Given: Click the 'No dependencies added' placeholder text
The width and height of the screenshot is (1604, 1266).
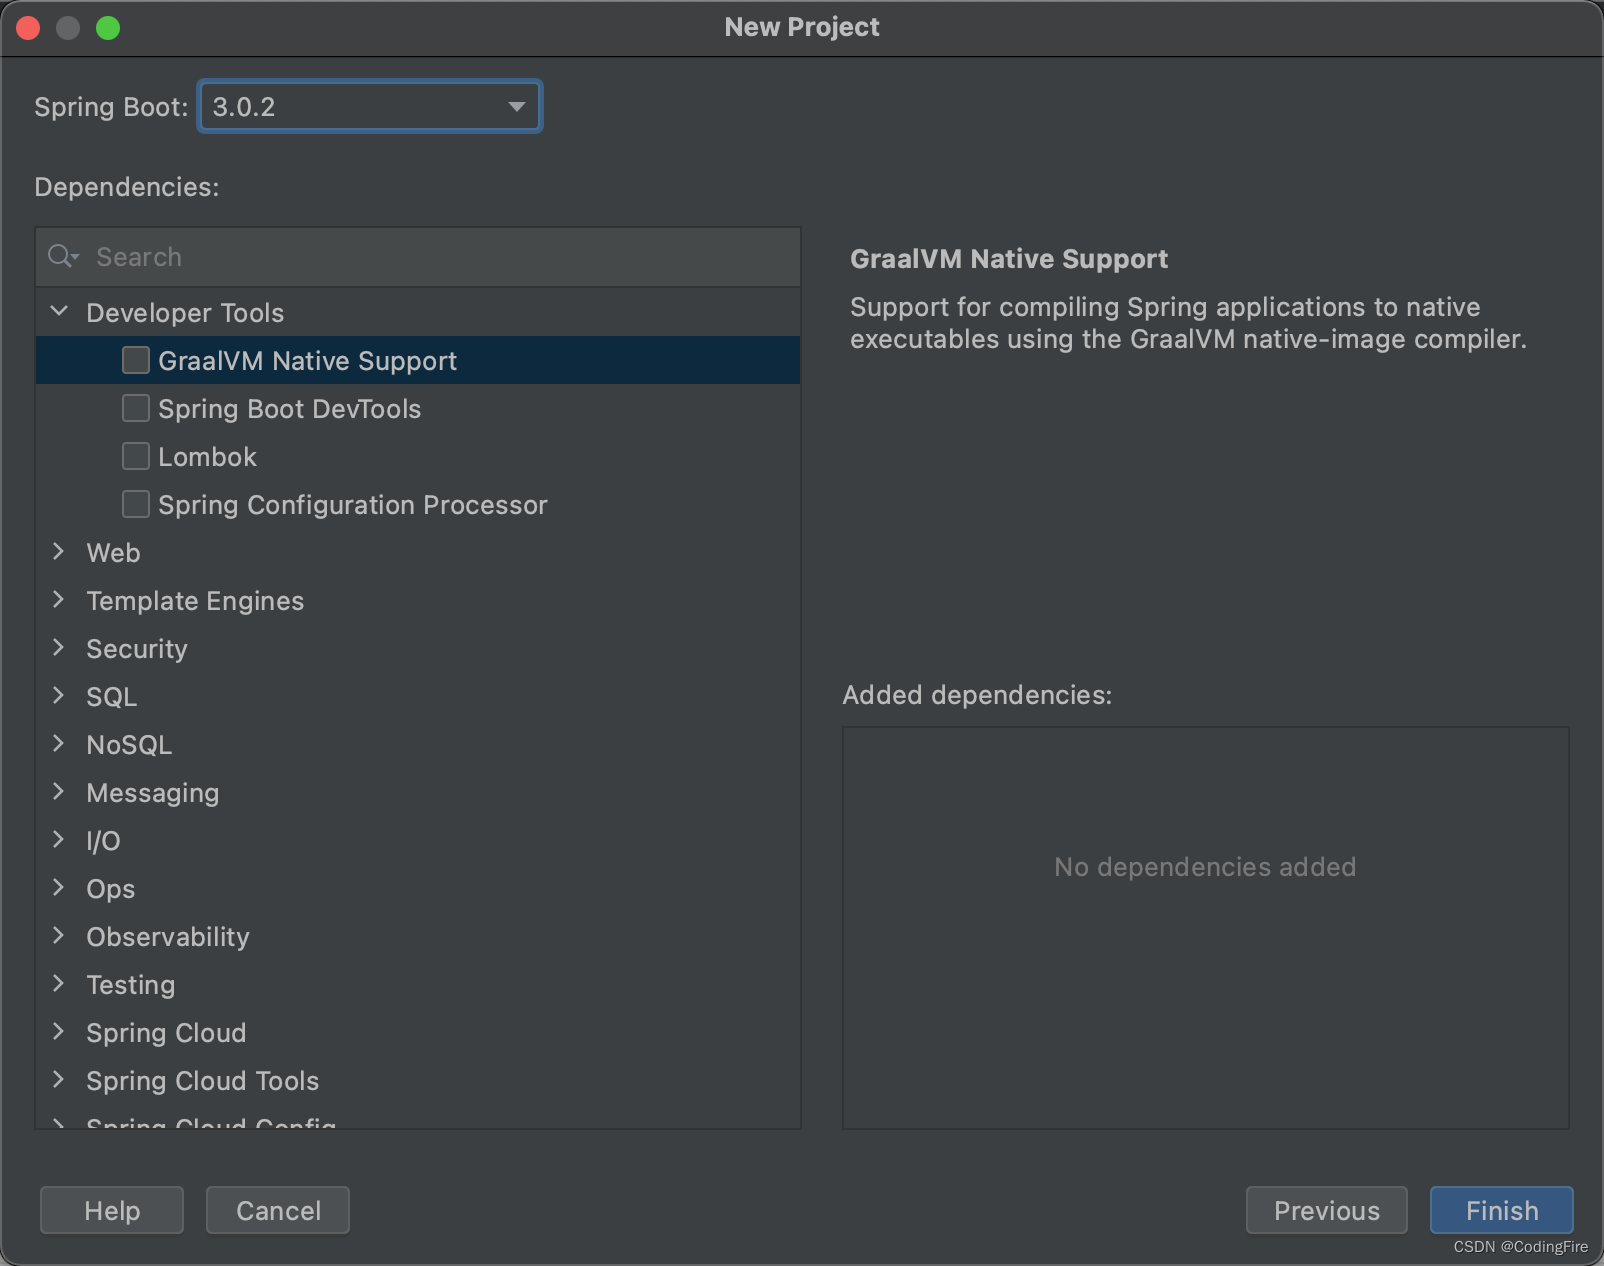Looking at the screenshot, I should click(1205, 867).
